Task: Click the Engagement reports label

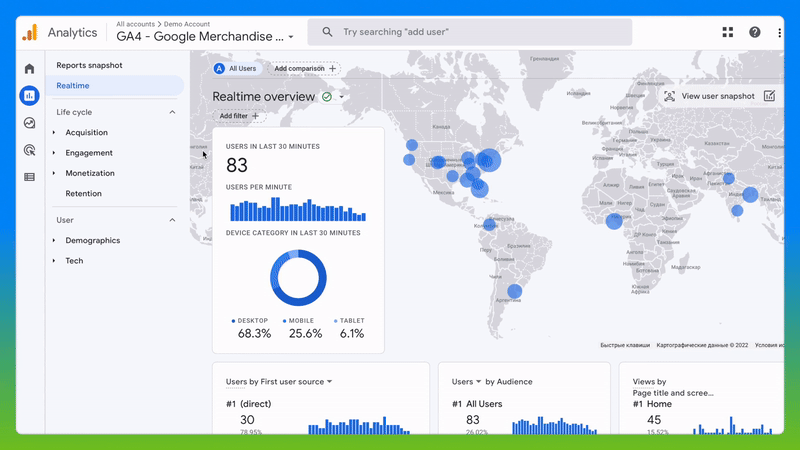Action: coord(89,153)
